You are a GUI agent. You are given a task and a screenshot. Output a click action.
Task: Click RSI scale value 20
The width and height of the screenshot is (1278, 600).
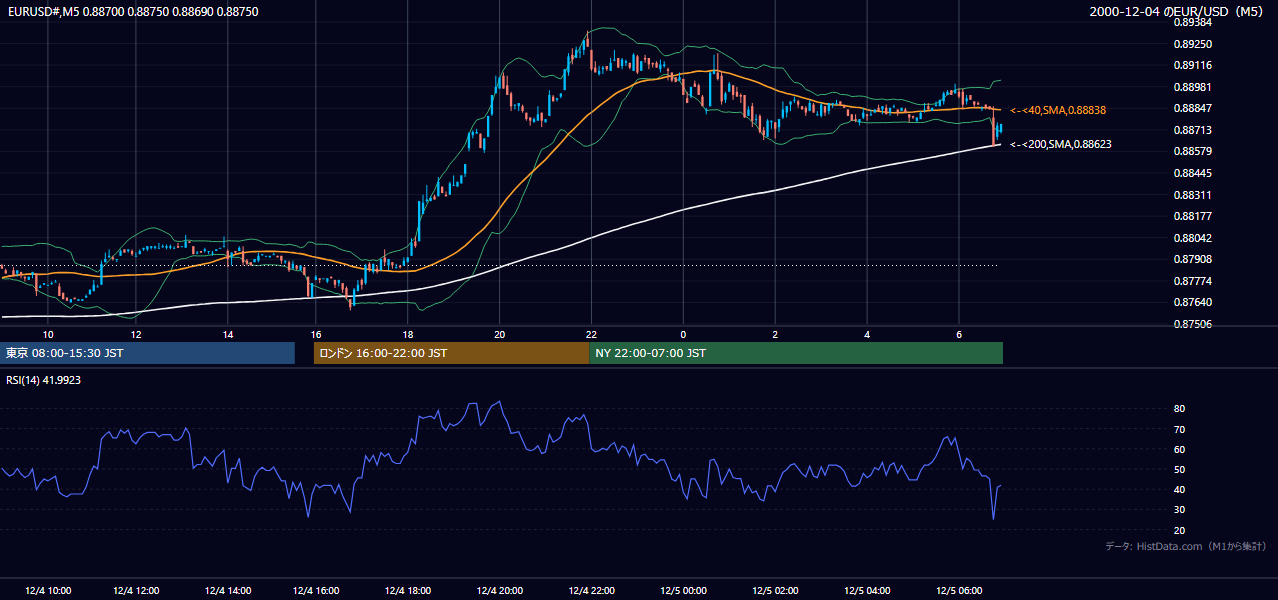(x=1179, y=530)
